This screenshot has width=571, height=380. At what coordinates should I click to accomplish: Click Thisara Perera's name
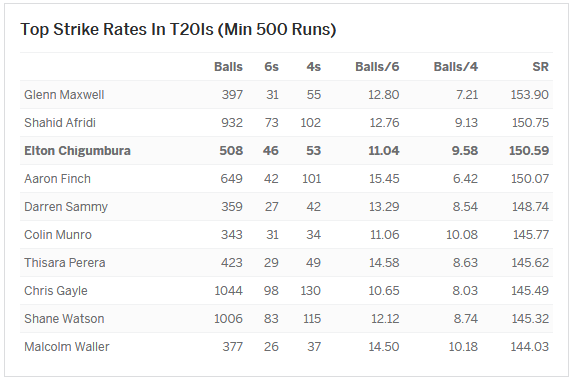coord(65,263)
